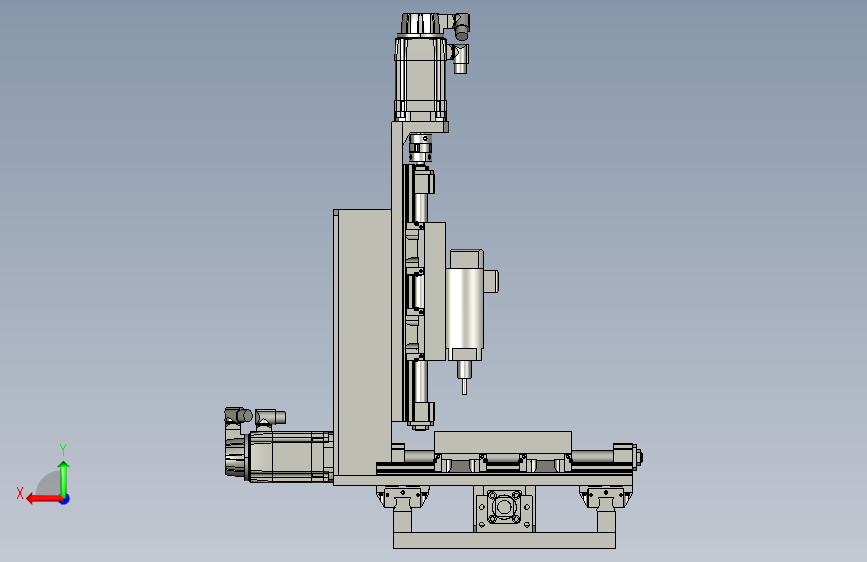Select the shaft coupling below the top motor

tap(420, 148)
